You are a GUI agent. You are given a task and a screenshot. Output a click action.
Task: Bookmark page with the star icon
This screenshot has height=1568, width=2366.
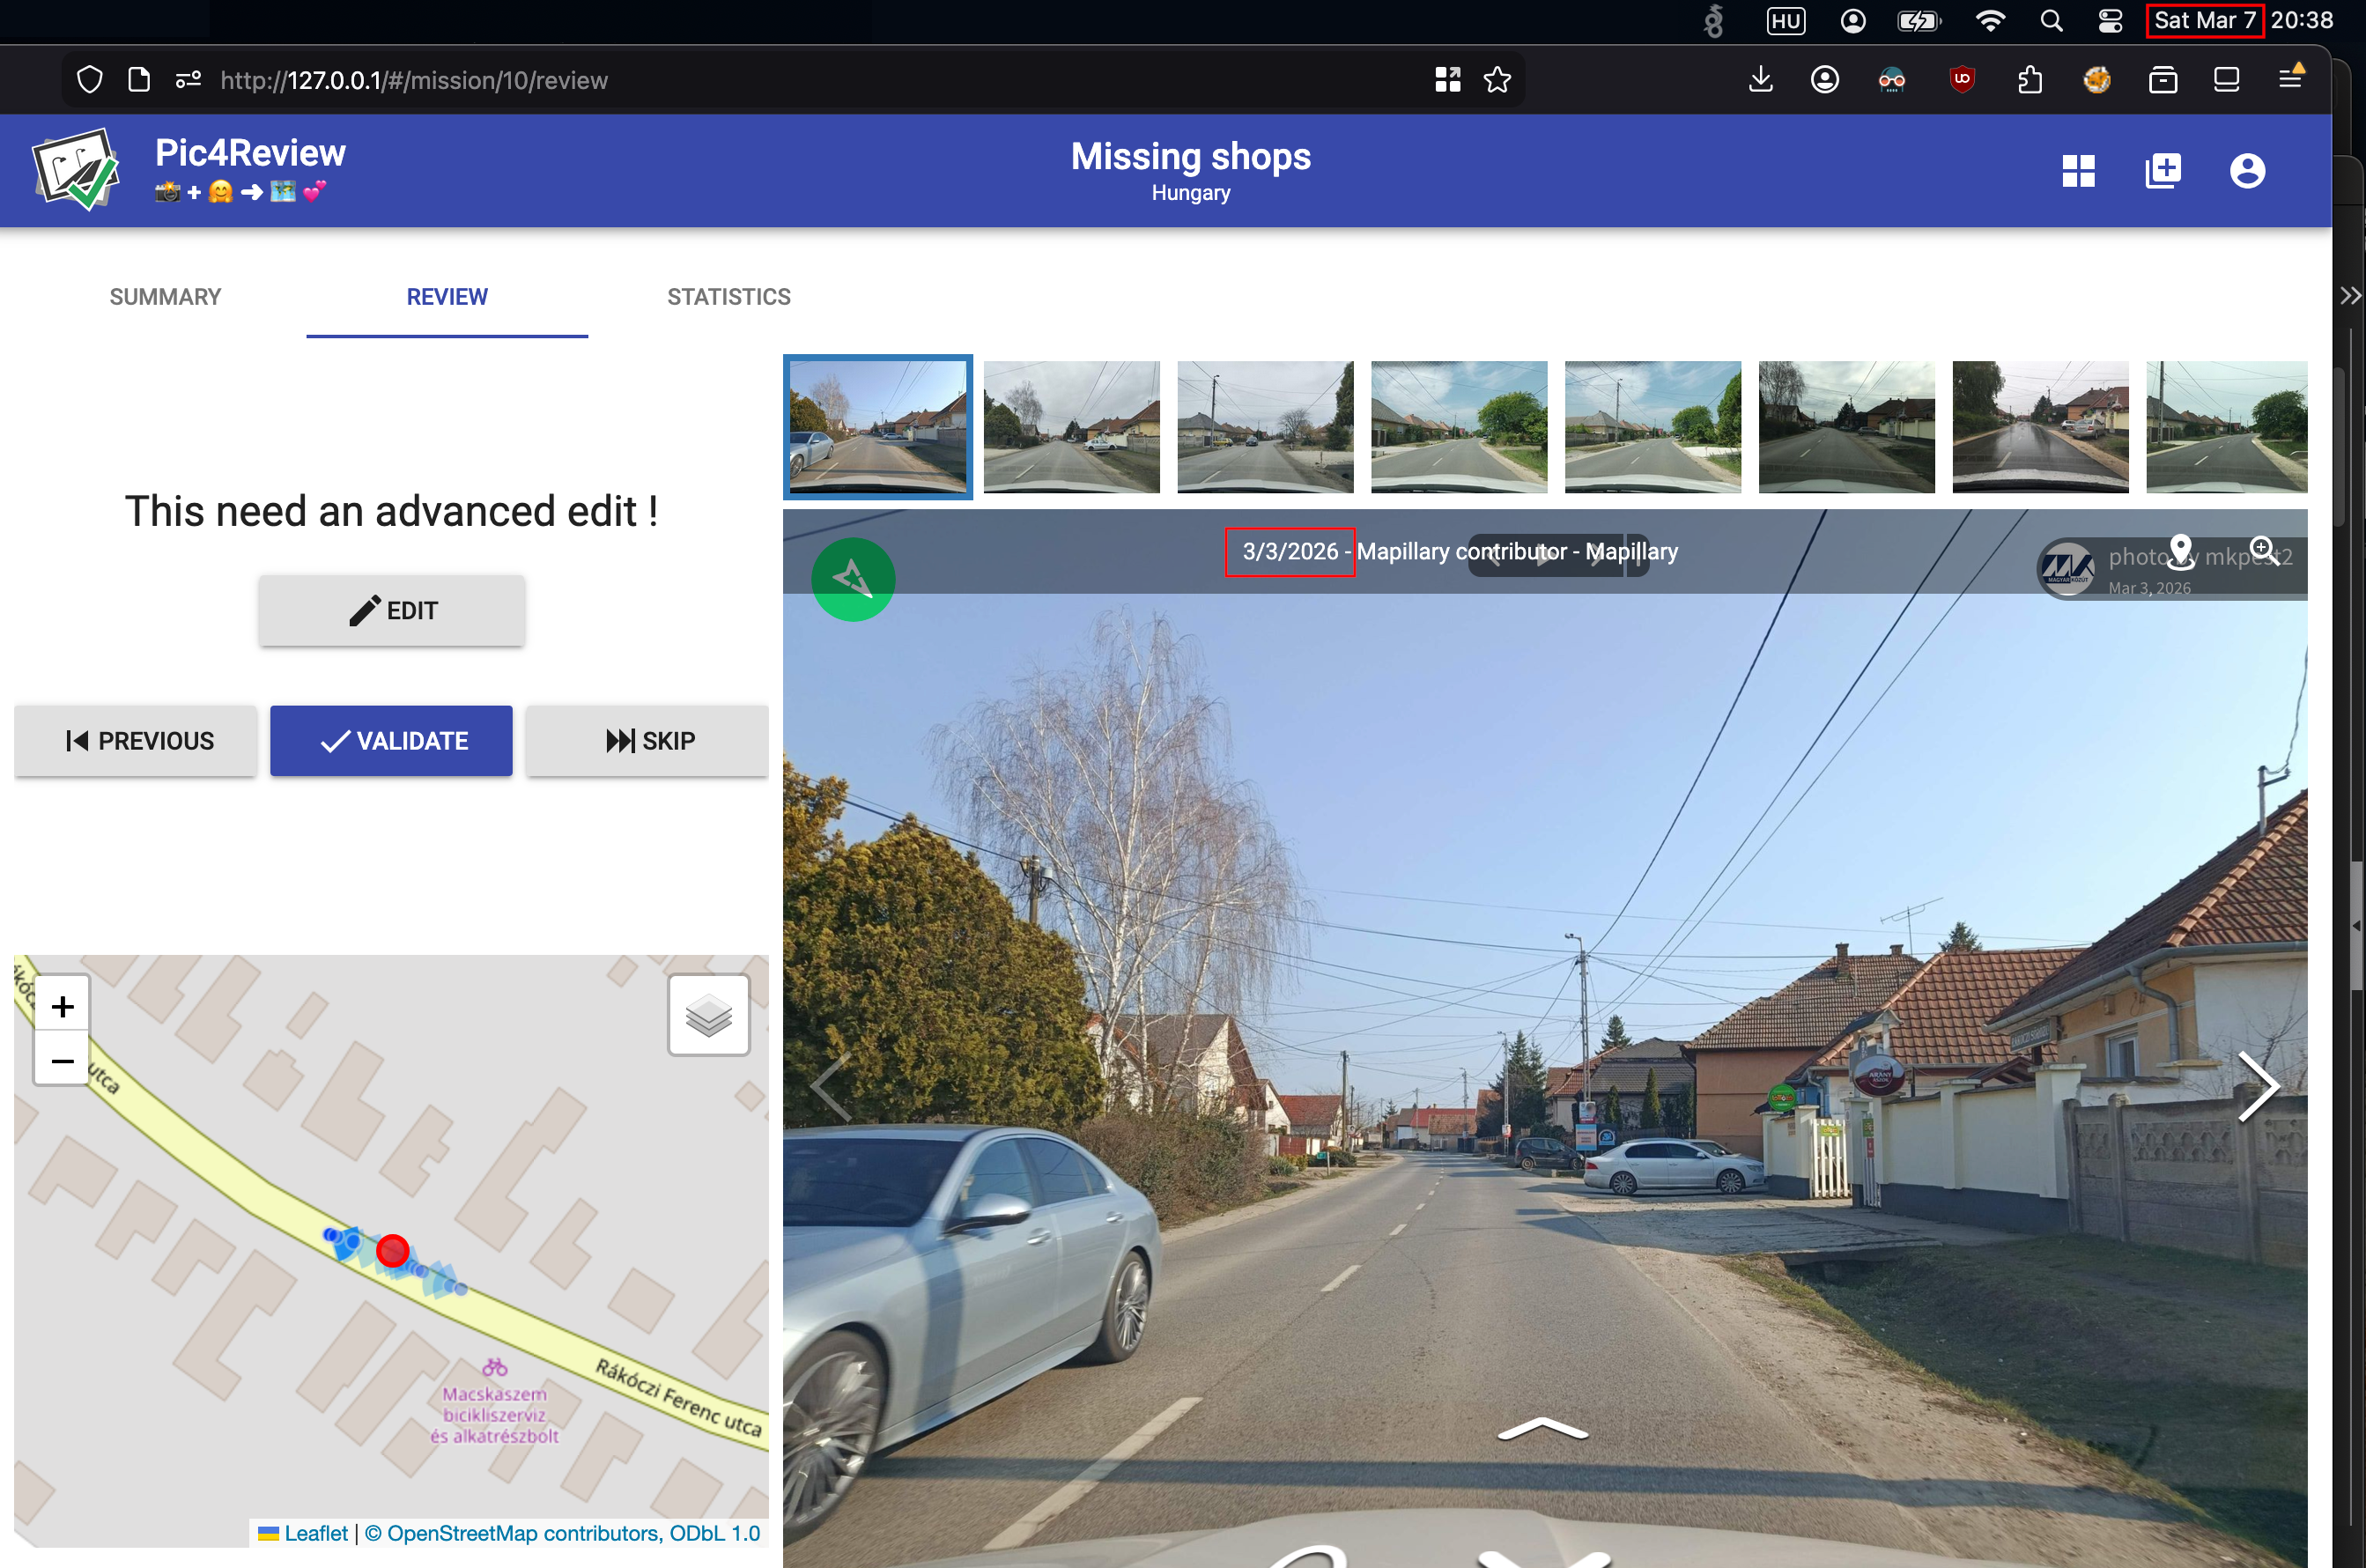pyautogui.click(x=1497, y=80)
